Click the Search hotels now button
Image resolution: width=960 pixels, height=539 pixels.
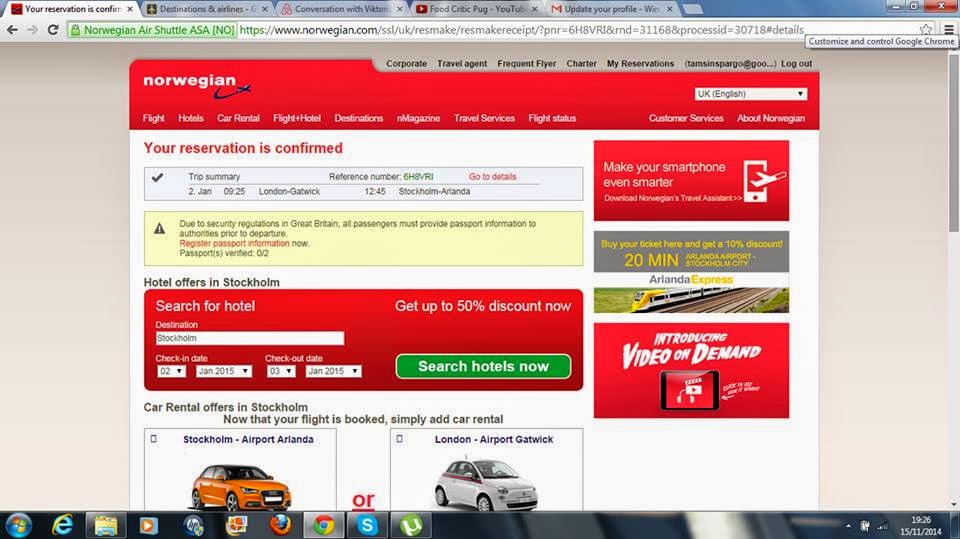pyautogui.click(x=484, y=366)
